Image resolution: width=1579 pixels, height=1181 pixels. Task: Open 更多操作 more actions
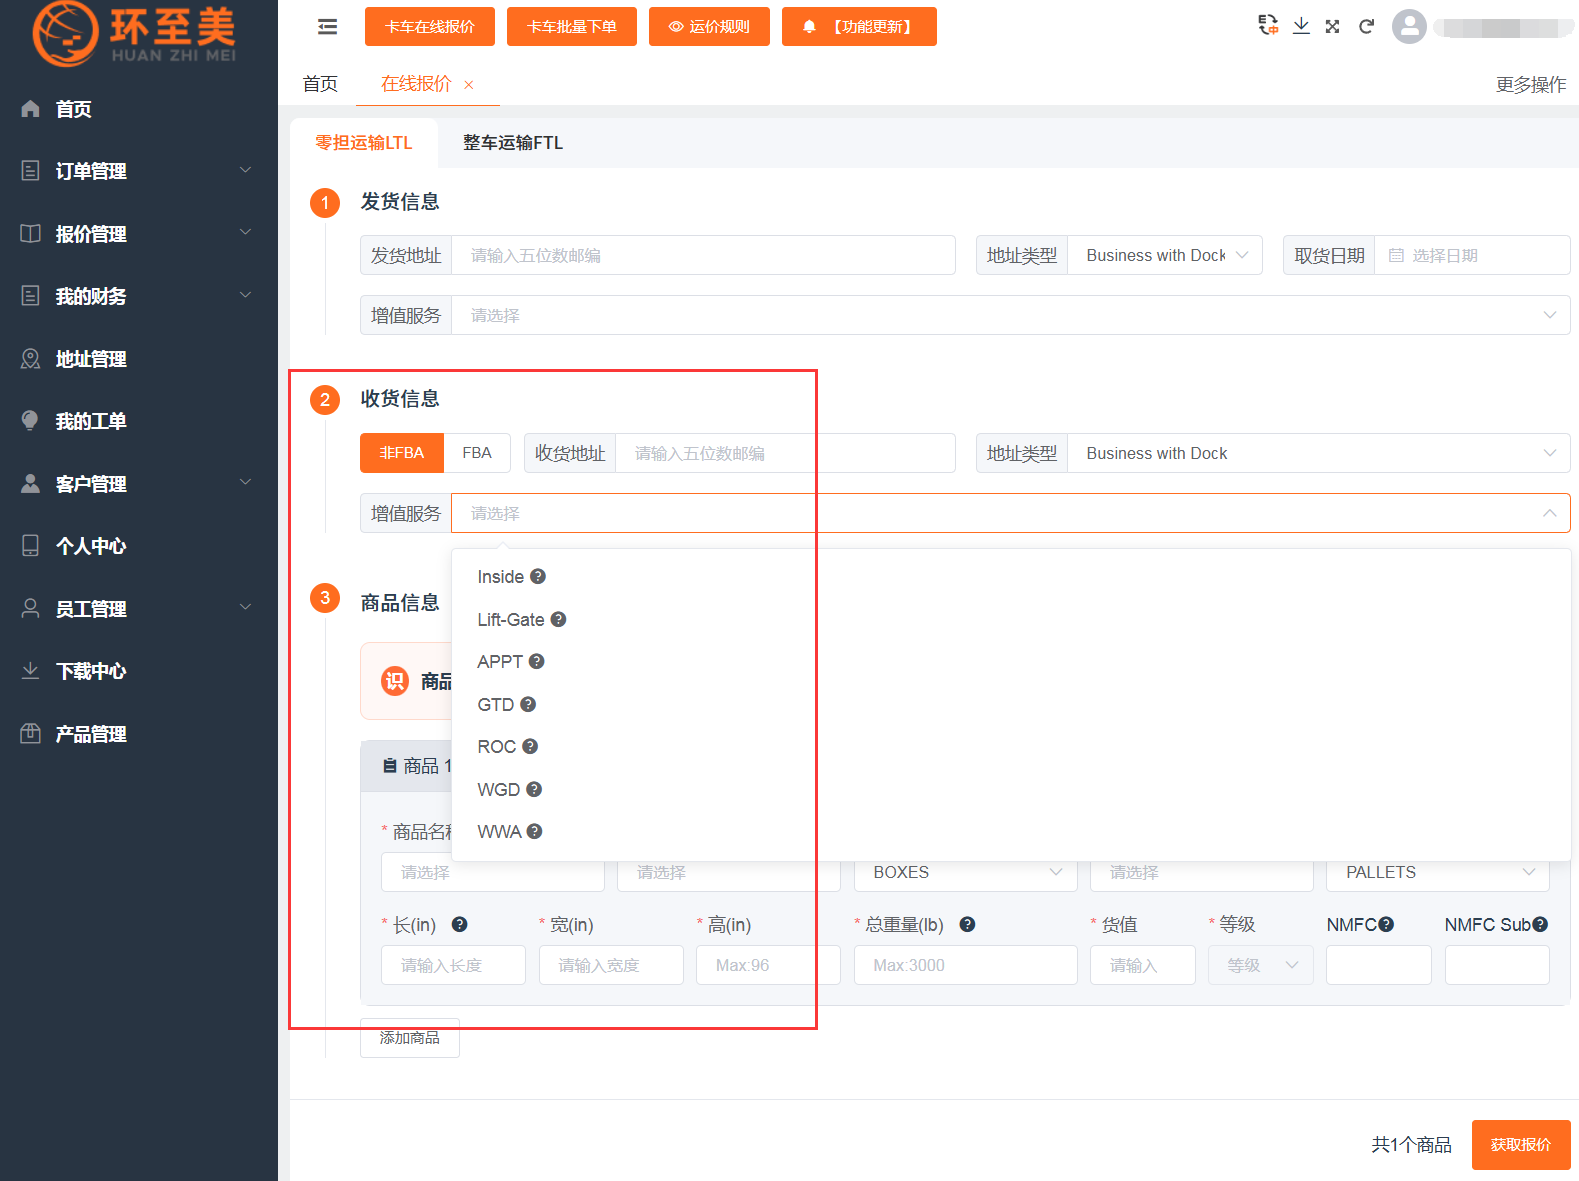coord(1531,85)
